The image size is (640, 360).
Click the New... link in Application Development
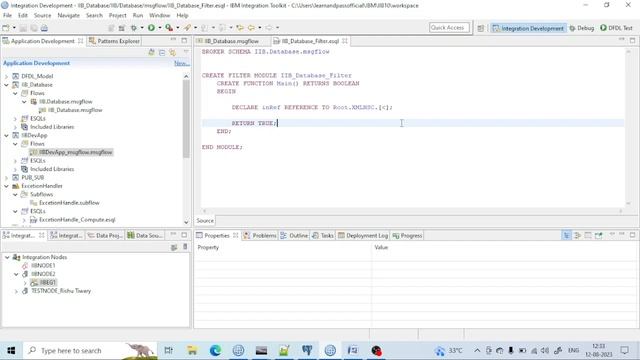click(x=182, y=63)
